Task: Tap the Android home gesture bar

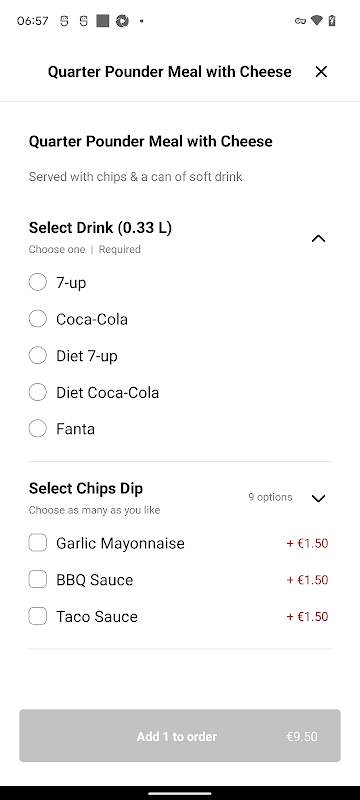Action: pyautogui.click(x=180, y=793)
